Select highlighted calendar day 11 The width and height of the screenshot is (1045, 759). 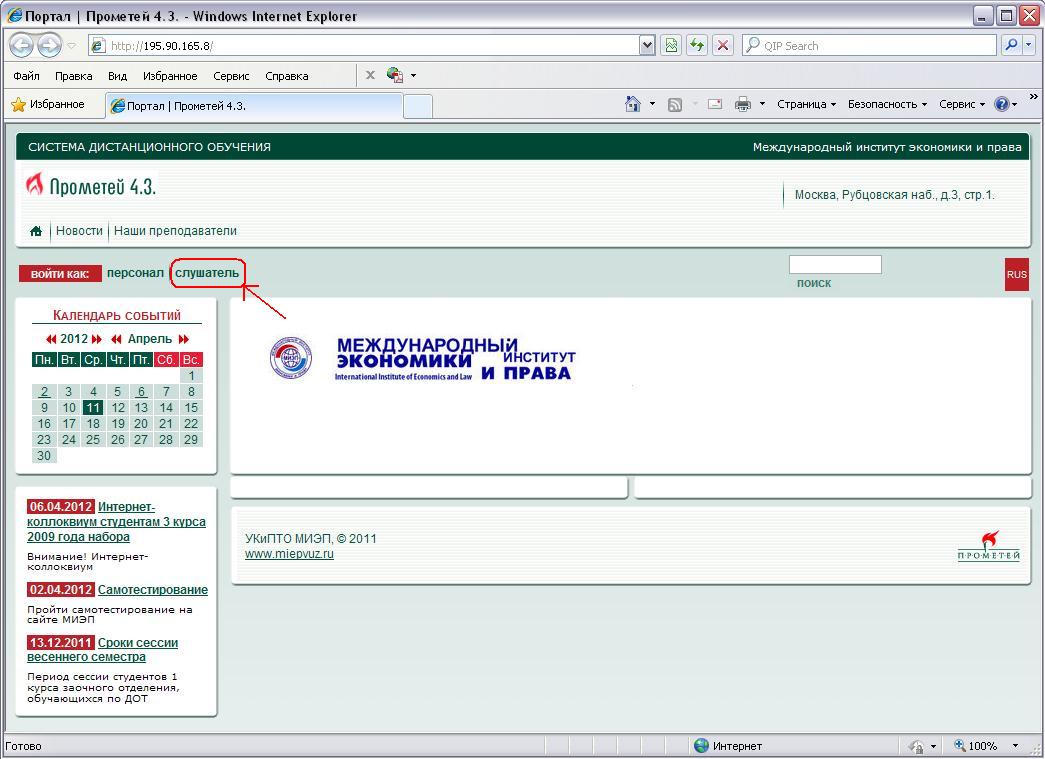pyautogui.click(x=93, y=408)
